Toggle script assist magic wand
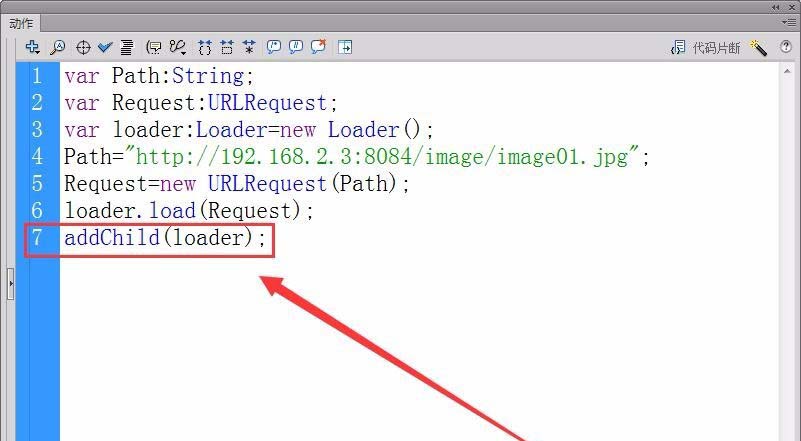801x441 pixels. 758,48
